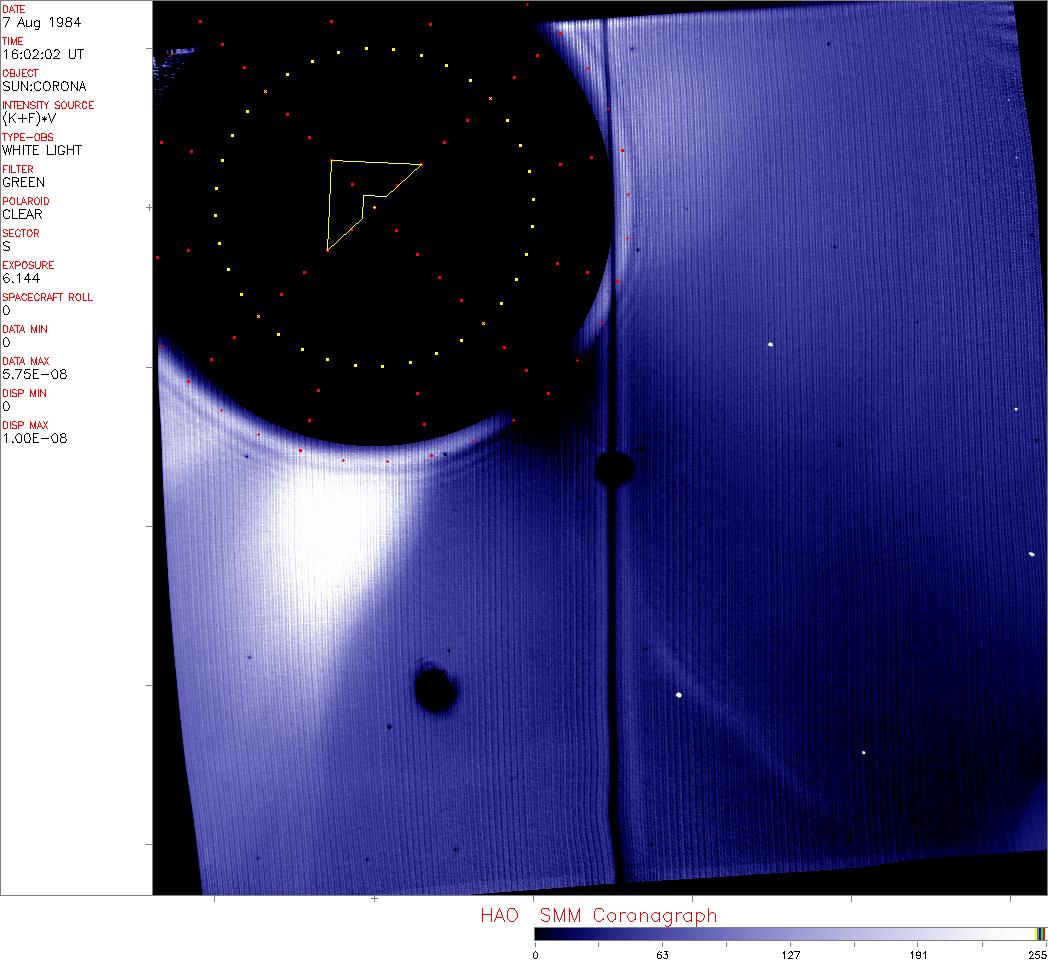Click the 63 tick label under the color bar

[x=661, y=954]
